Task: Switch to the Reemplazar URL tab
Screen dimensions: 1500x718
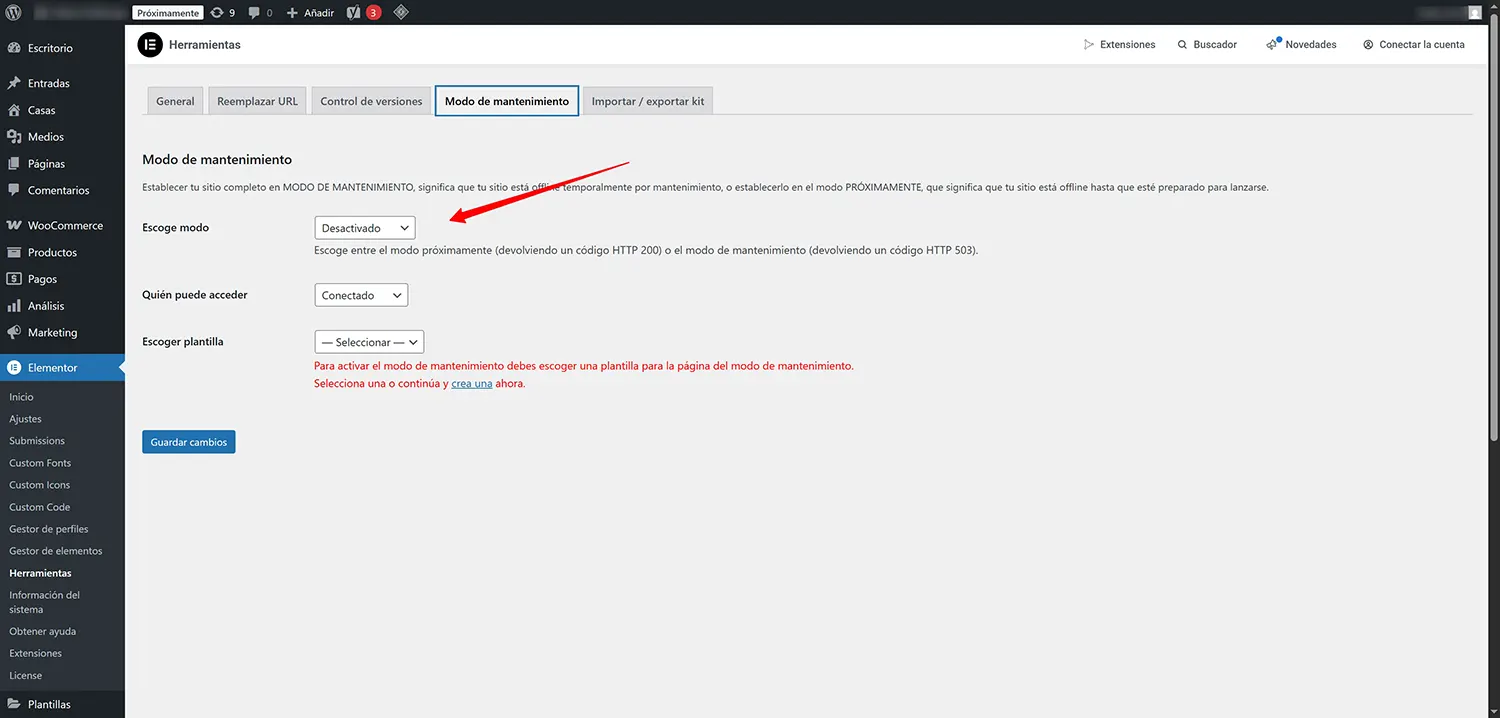Action: point(257,101)
